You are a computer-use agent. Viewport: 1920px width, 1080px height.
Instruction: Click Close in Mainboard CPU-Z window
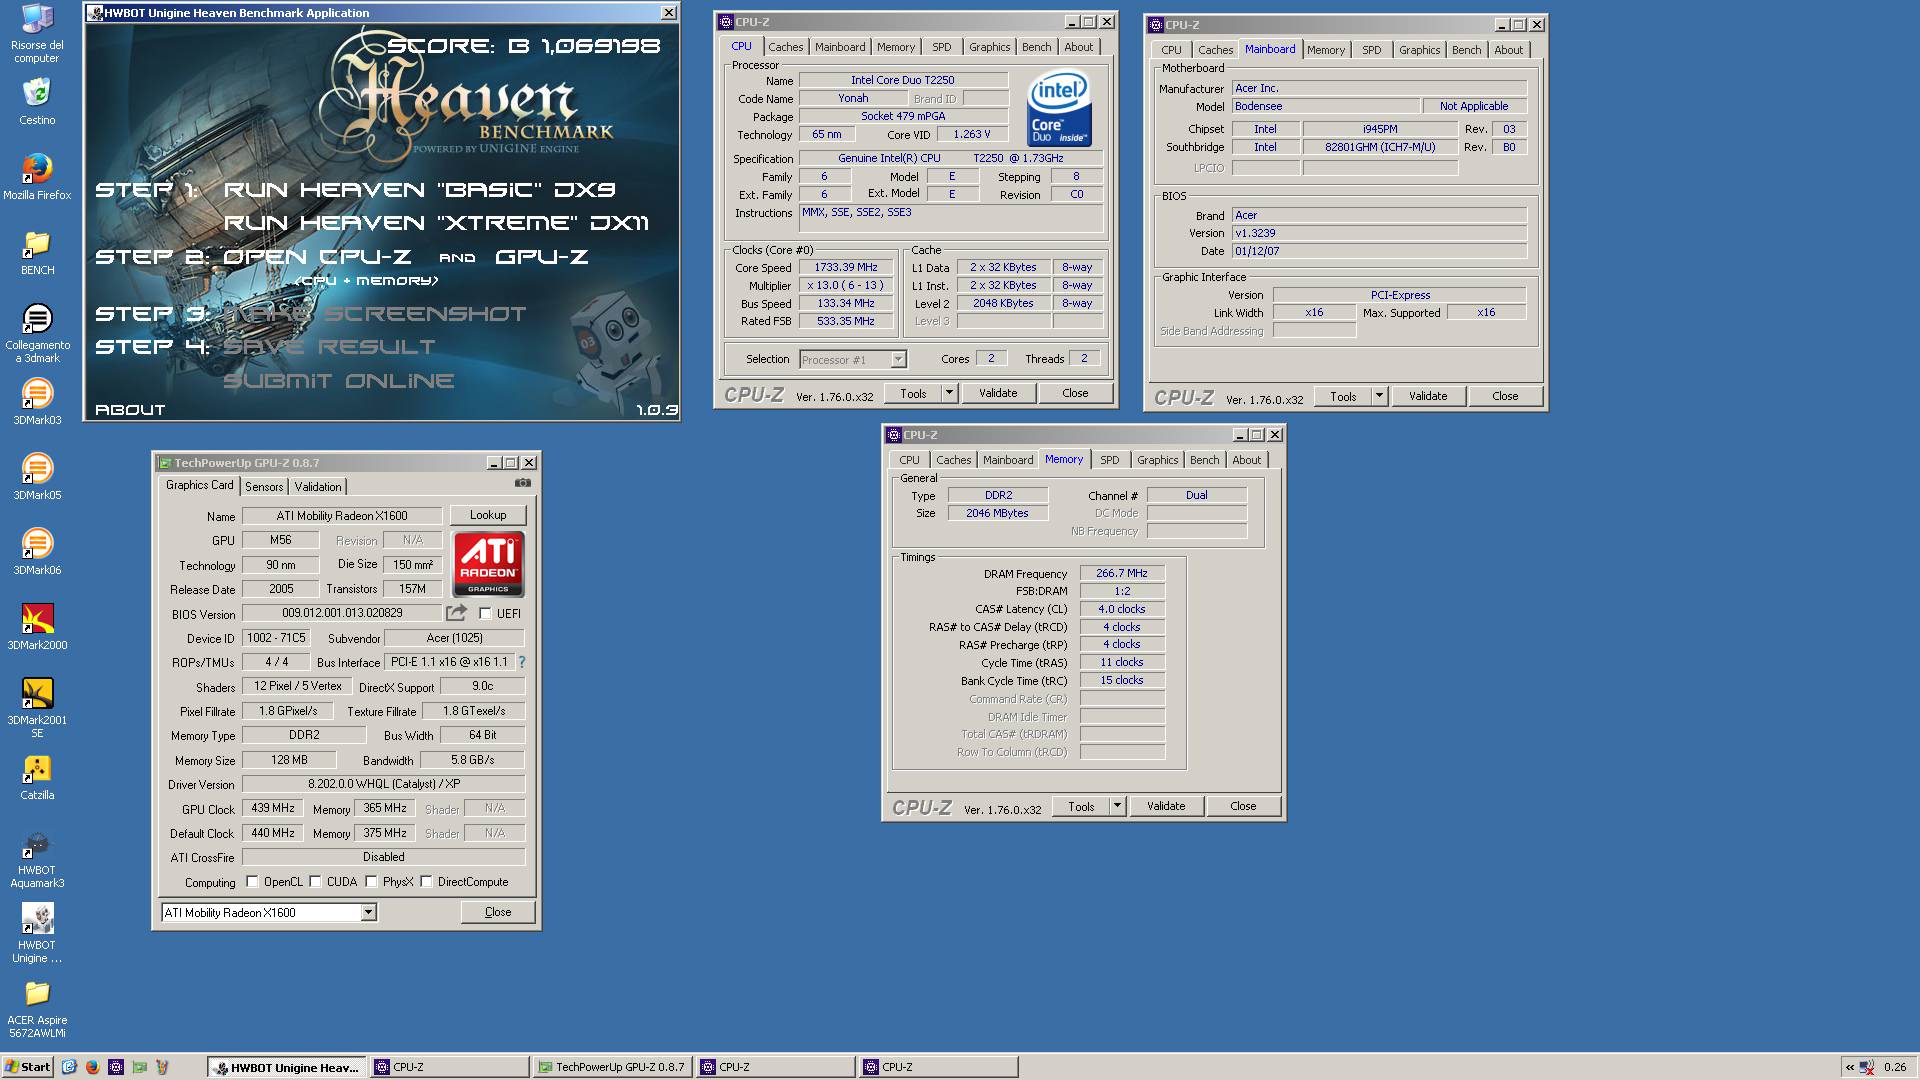tap(1505, 396)
